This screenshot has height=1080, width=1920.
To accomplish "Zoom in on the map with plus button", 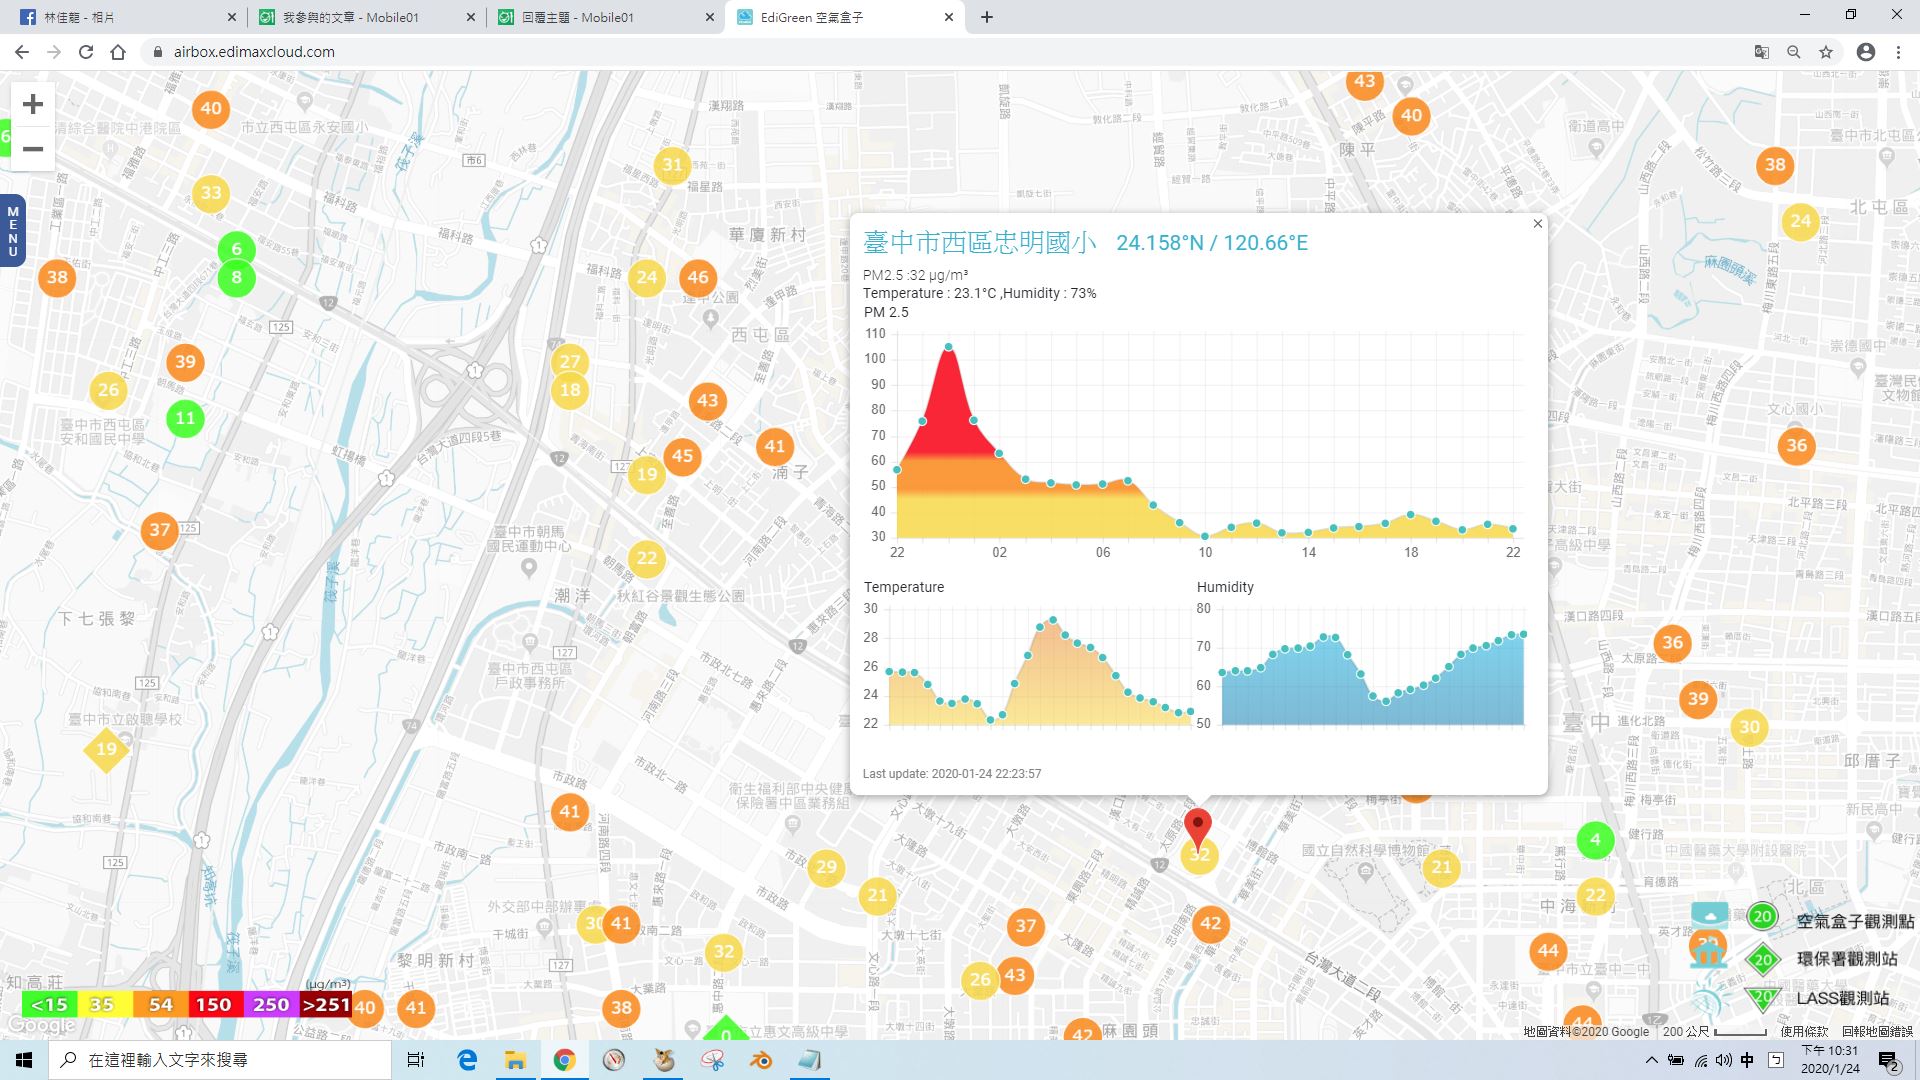I will (x=33, y=104).
